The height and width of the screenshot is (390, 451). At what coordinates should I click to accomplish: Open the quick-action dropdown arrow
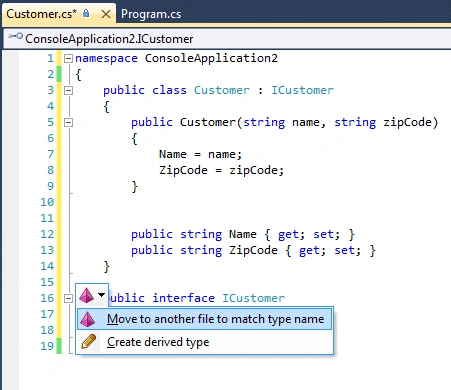point(102,295)
